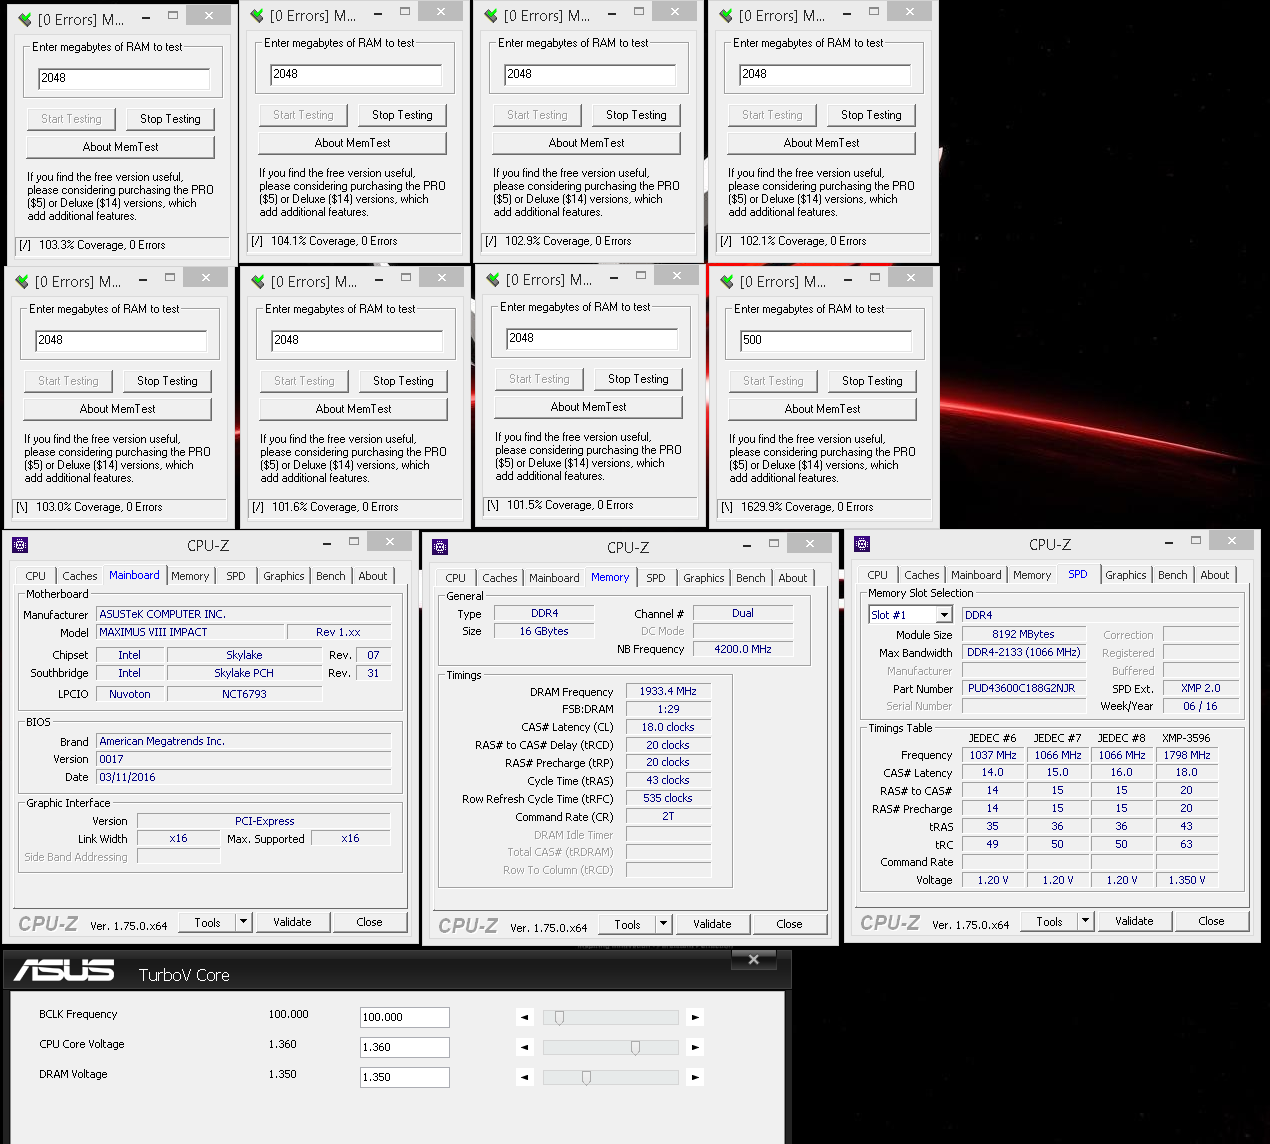Open Bench tab in CPU-Z Memory window
This screenshot has height=1144, width=1270.
751,578
